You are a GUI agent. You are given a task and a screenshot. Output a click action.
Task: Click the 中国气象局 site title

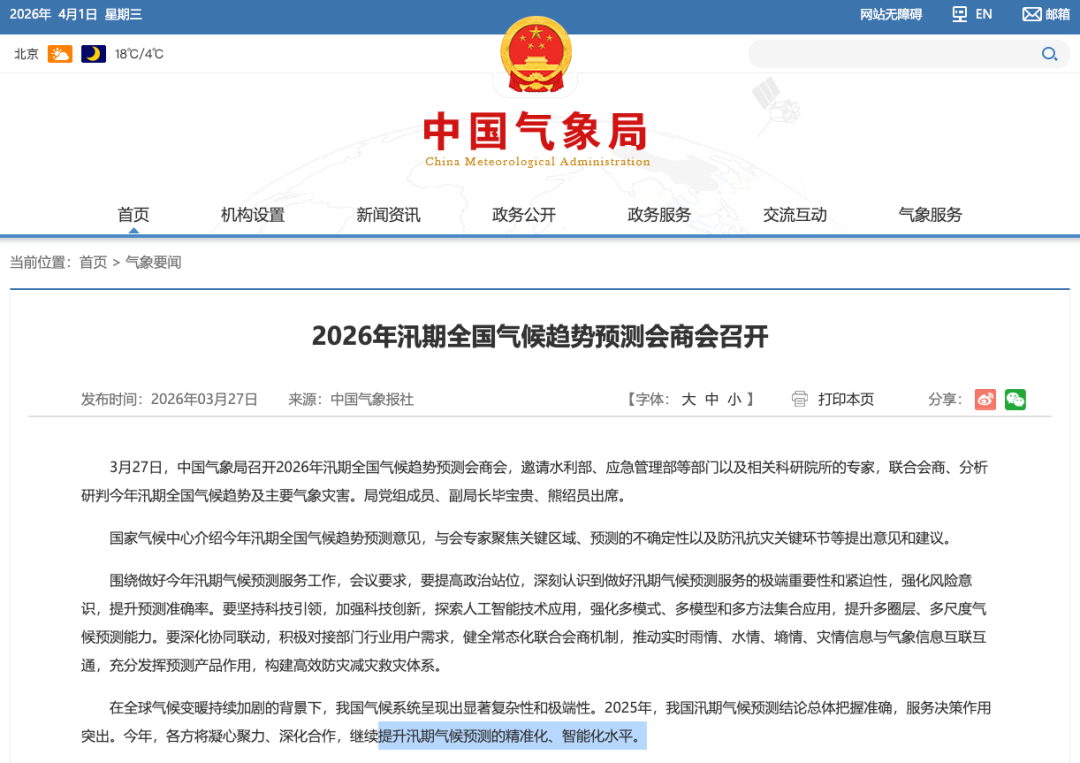(x=536, y=131)
